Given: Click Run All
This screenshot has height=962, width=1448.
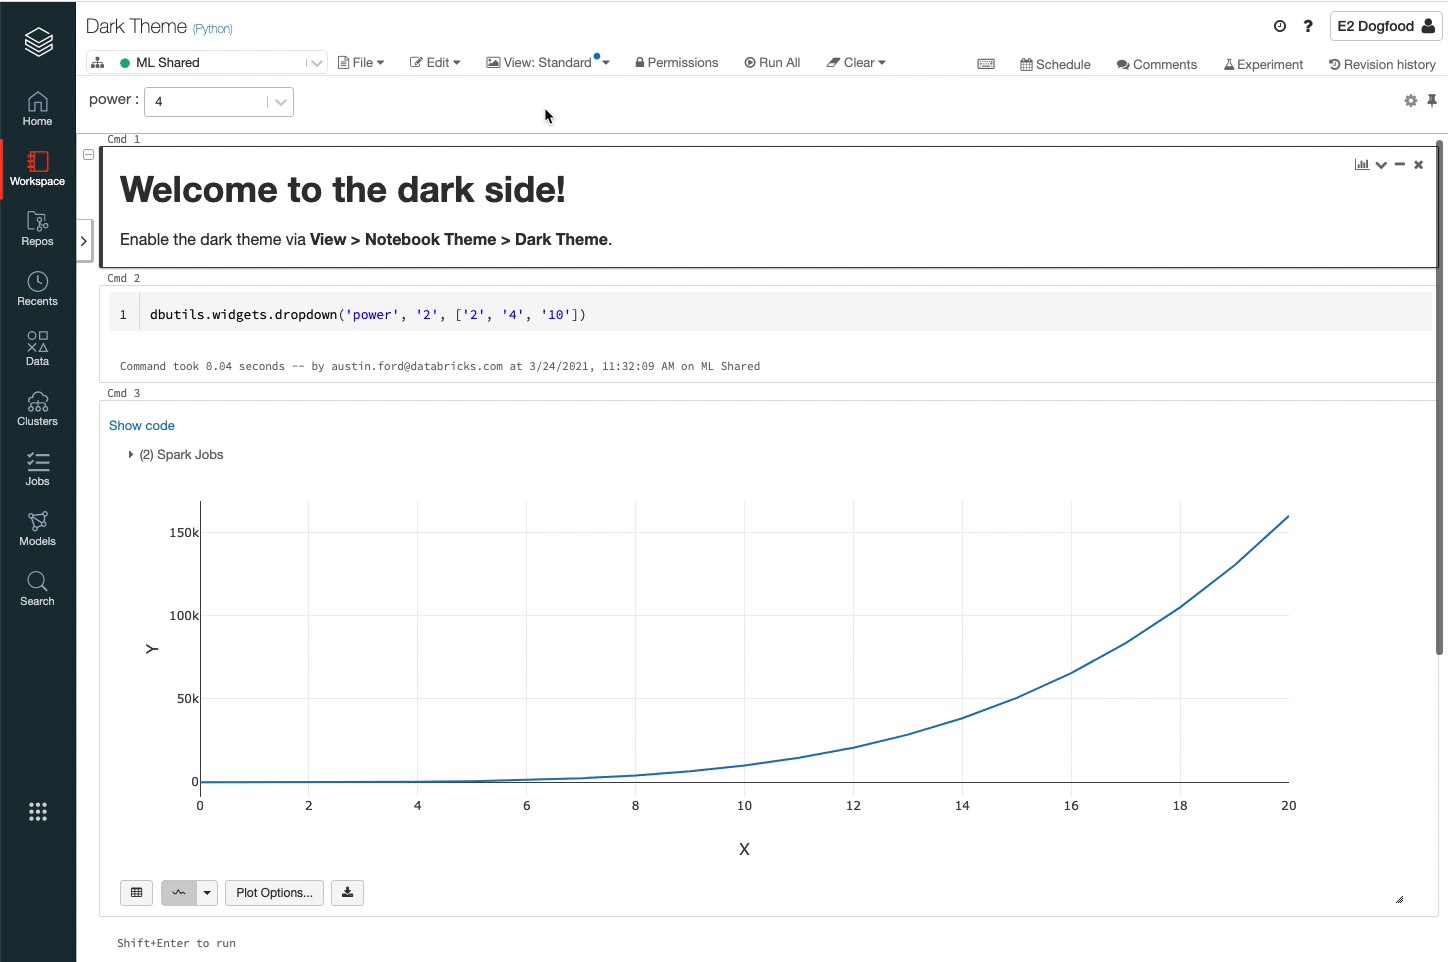Looking at the screenshot, I should tap(772, 63).
